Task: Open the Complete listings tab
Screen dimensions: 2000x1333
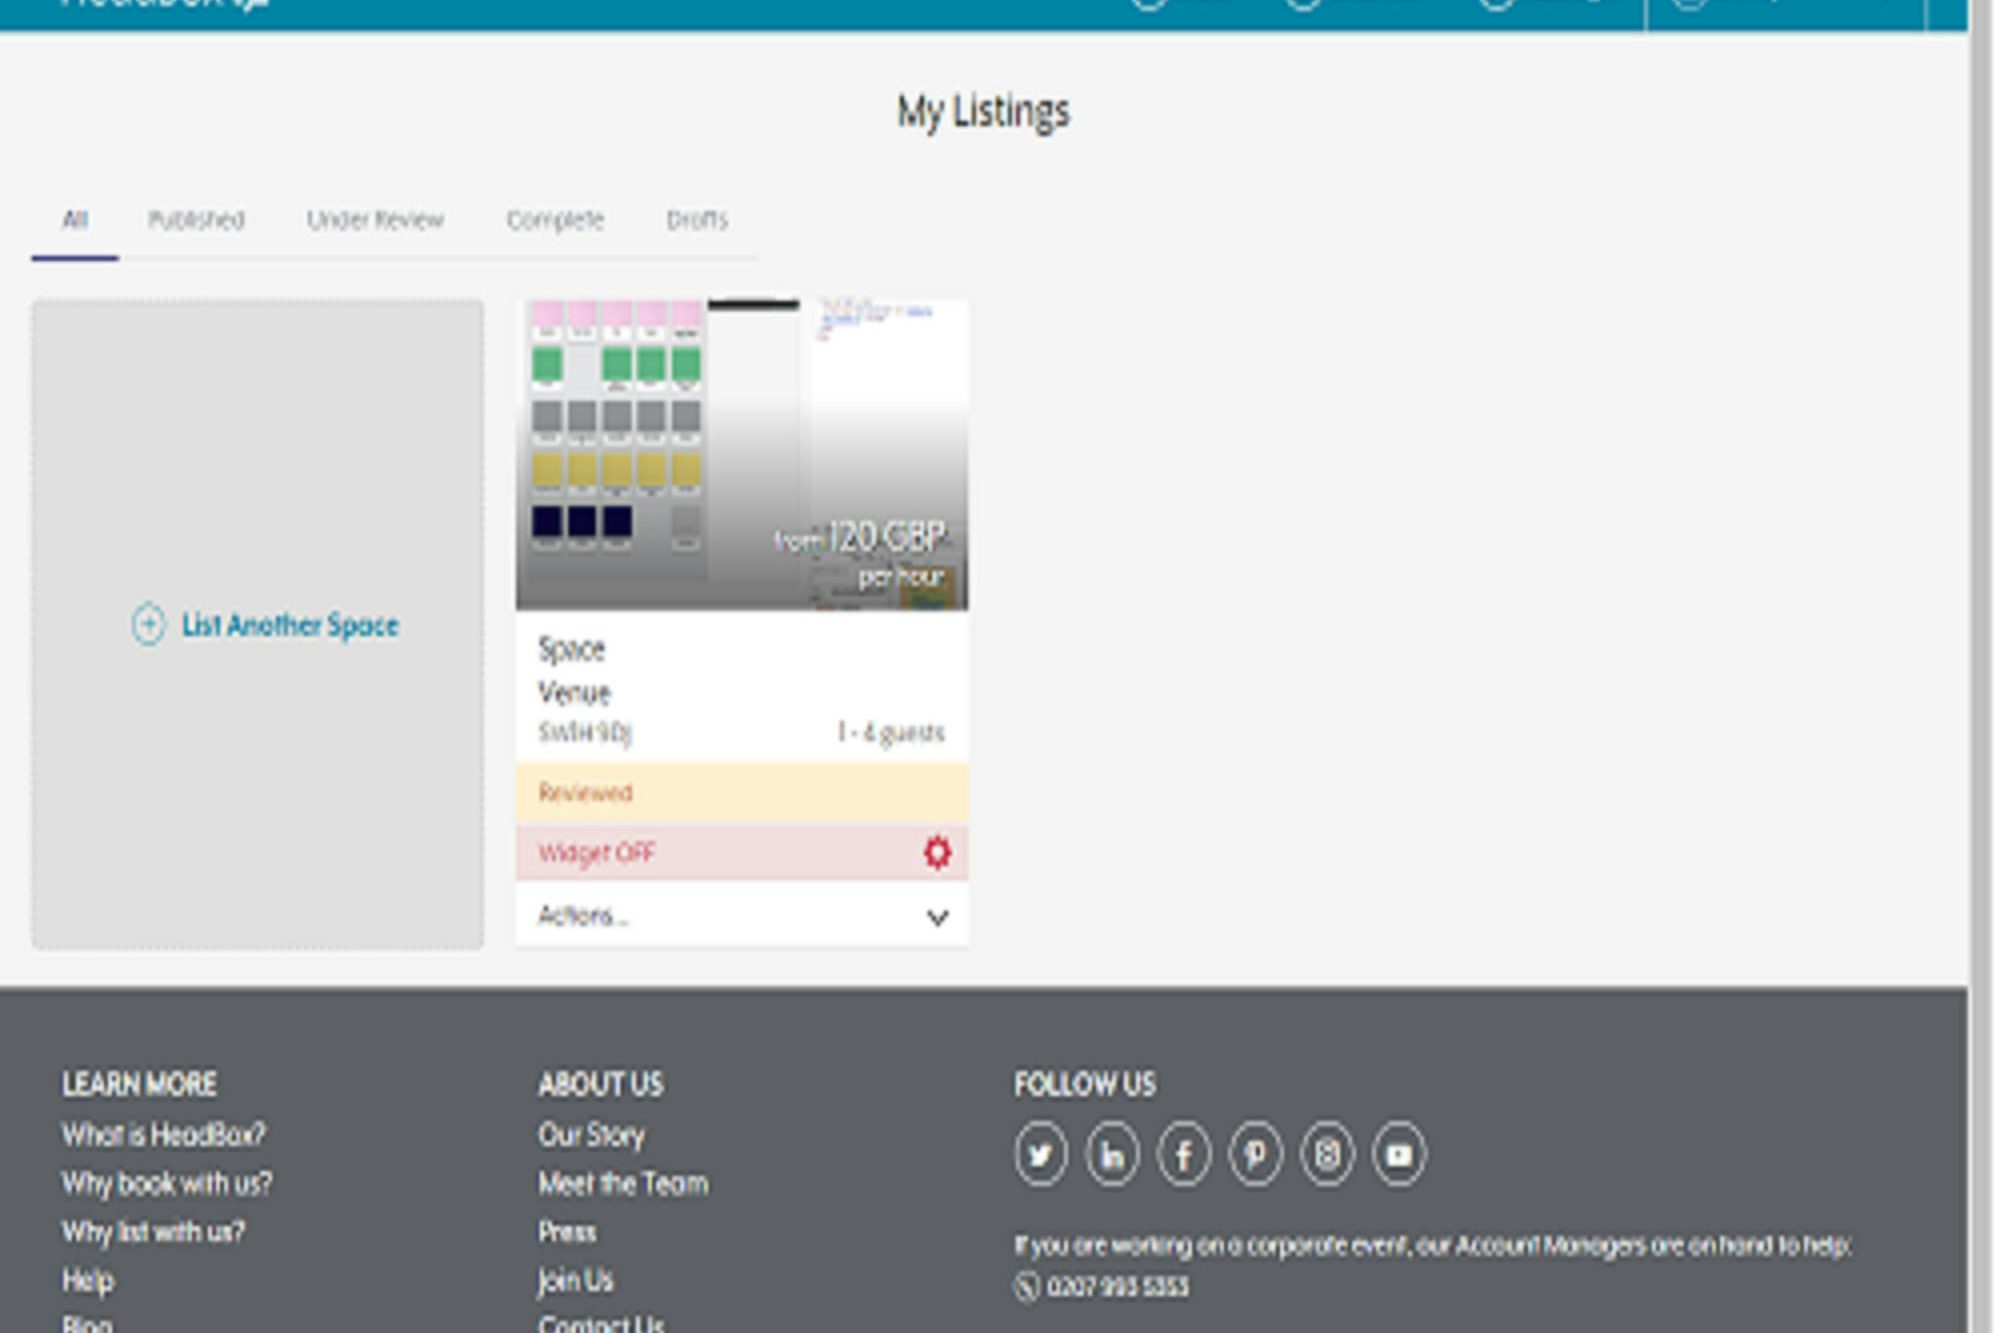Action: pyautogui.click(x=555, y=220)
